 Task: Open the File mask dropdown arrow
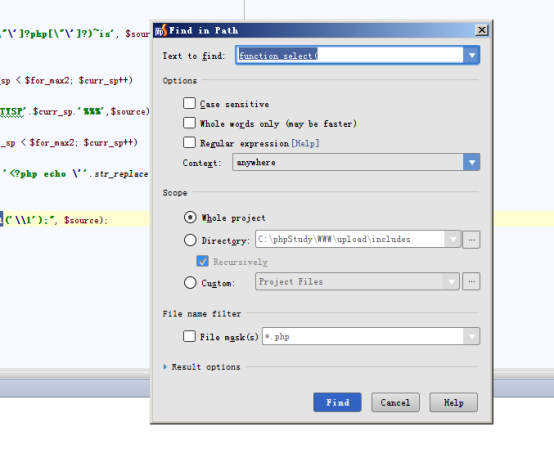click(x=472, y=336)
